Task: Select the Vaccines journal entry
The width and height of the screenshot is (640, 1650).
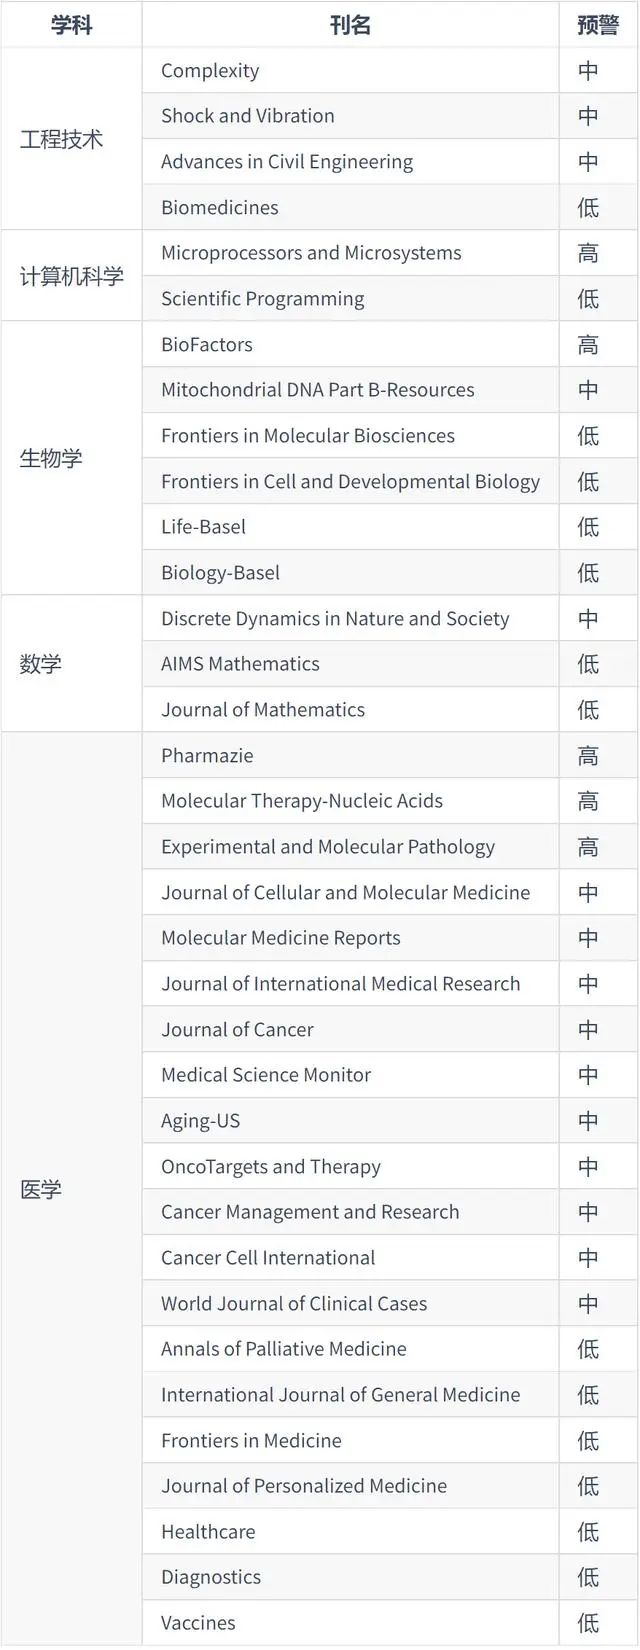Action: click(198, 1623)
